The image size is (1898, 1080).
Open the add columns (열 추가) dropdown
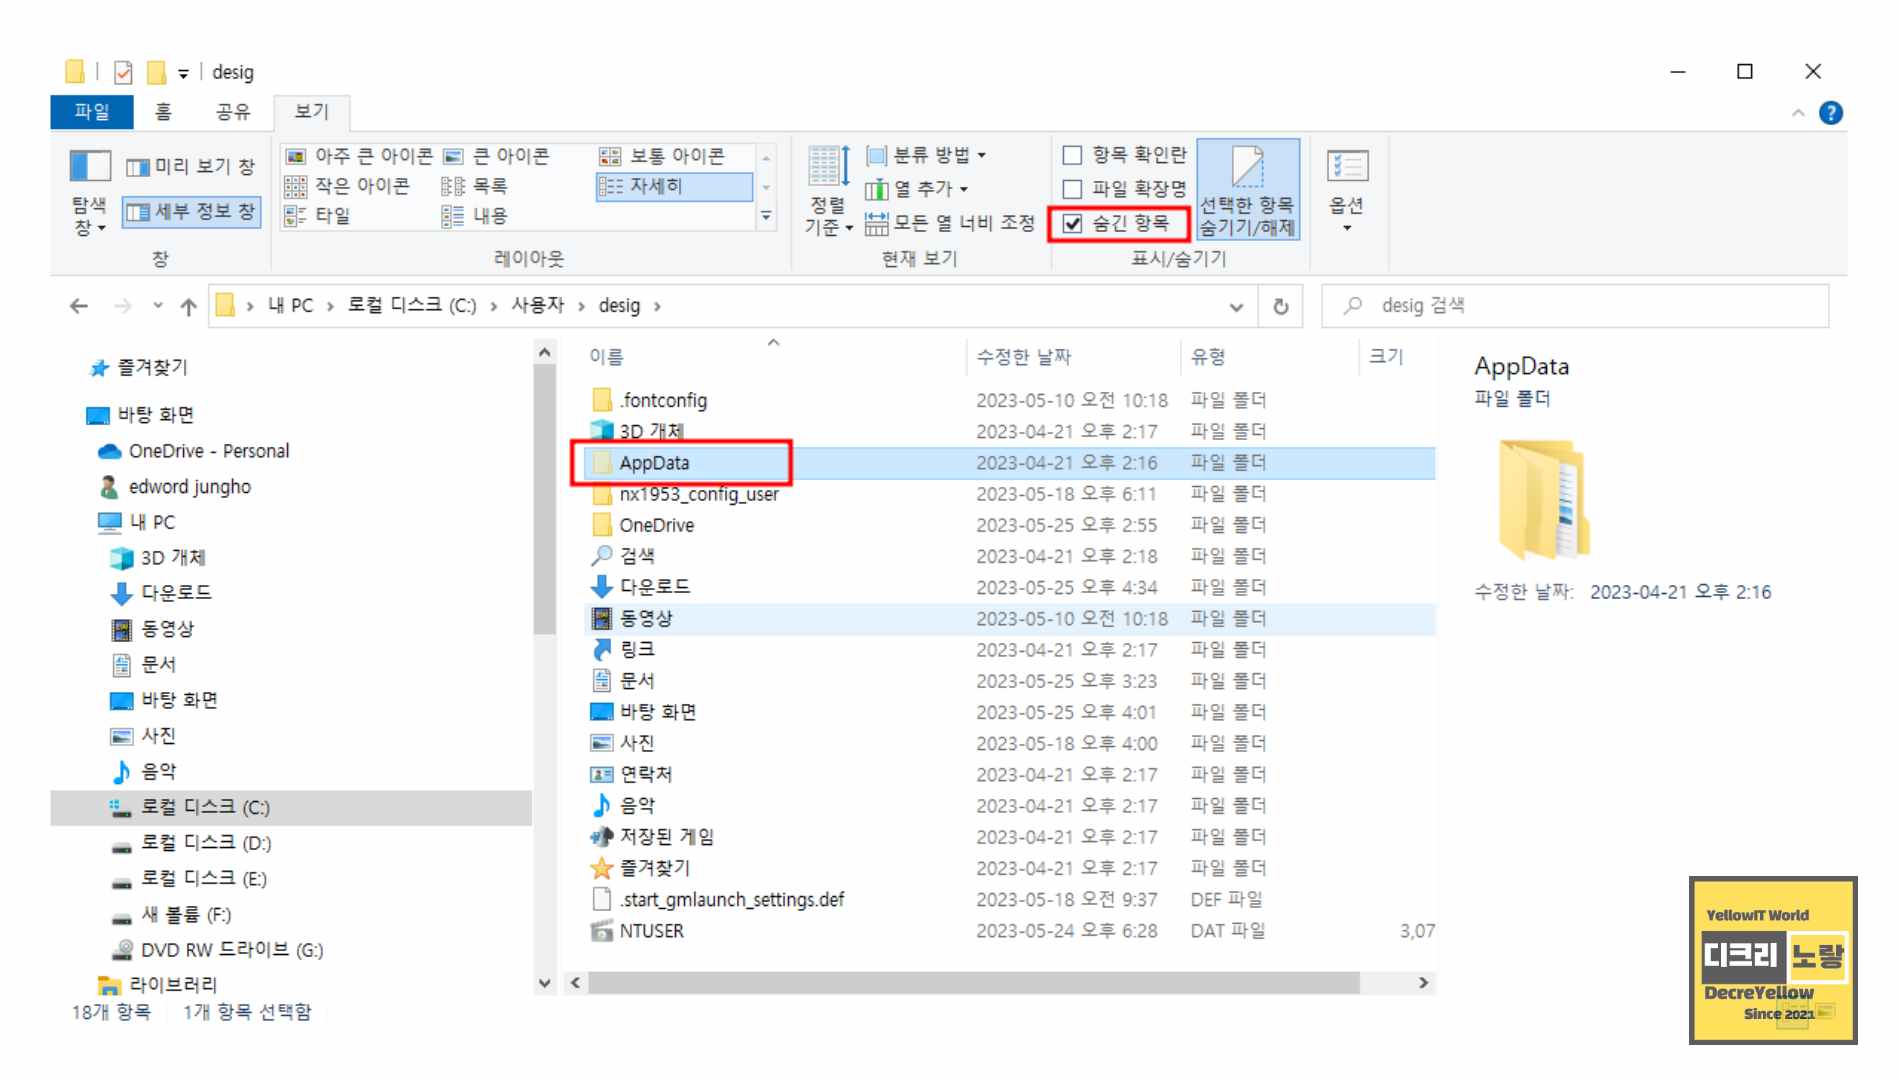917,189
